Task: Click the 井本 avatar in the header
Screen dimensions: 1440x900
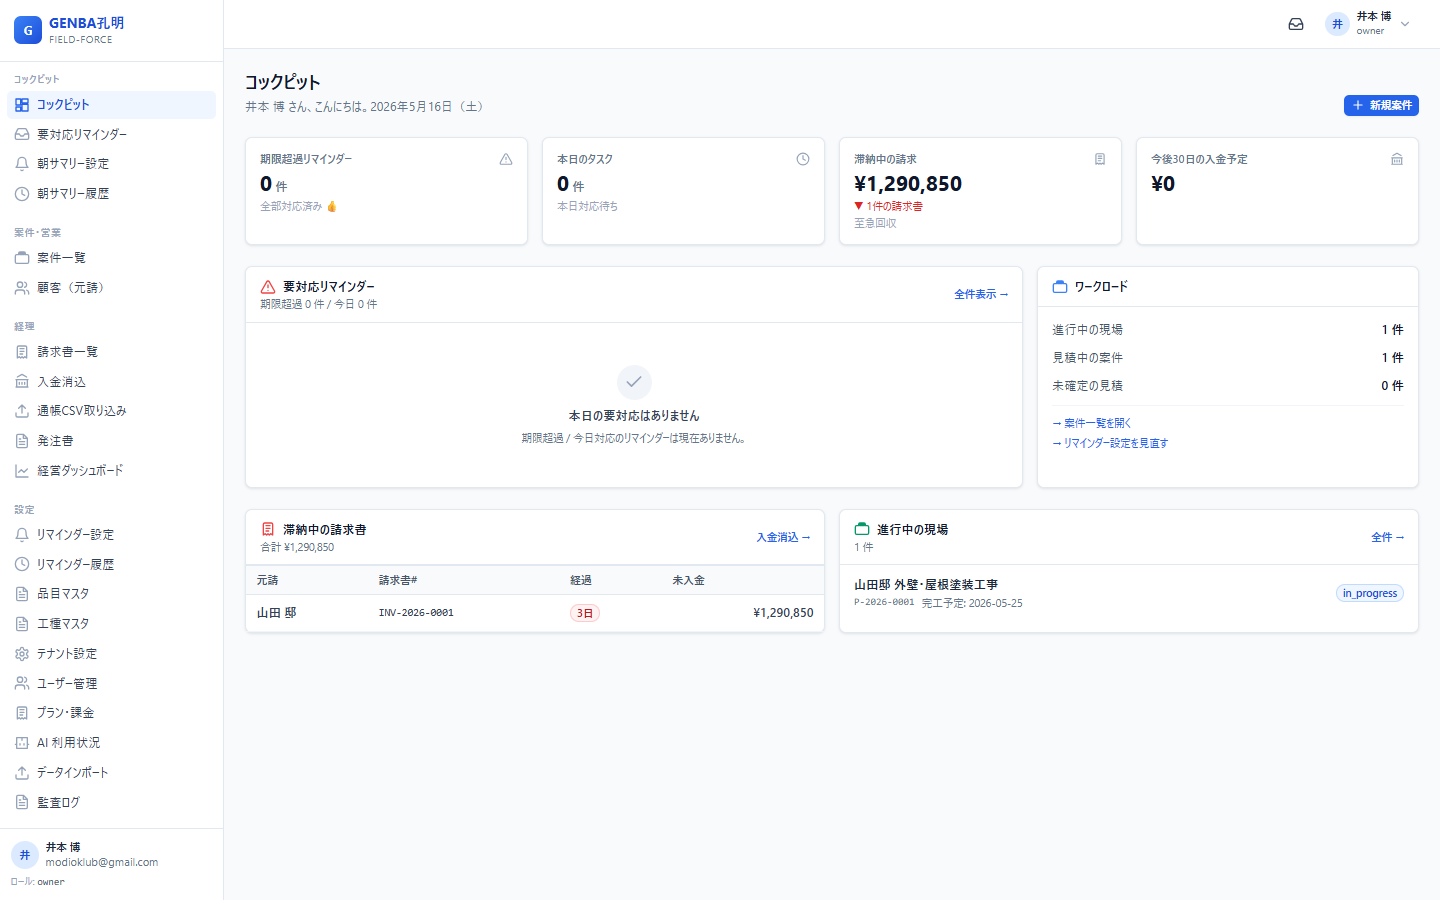Action: (1337, 24)
